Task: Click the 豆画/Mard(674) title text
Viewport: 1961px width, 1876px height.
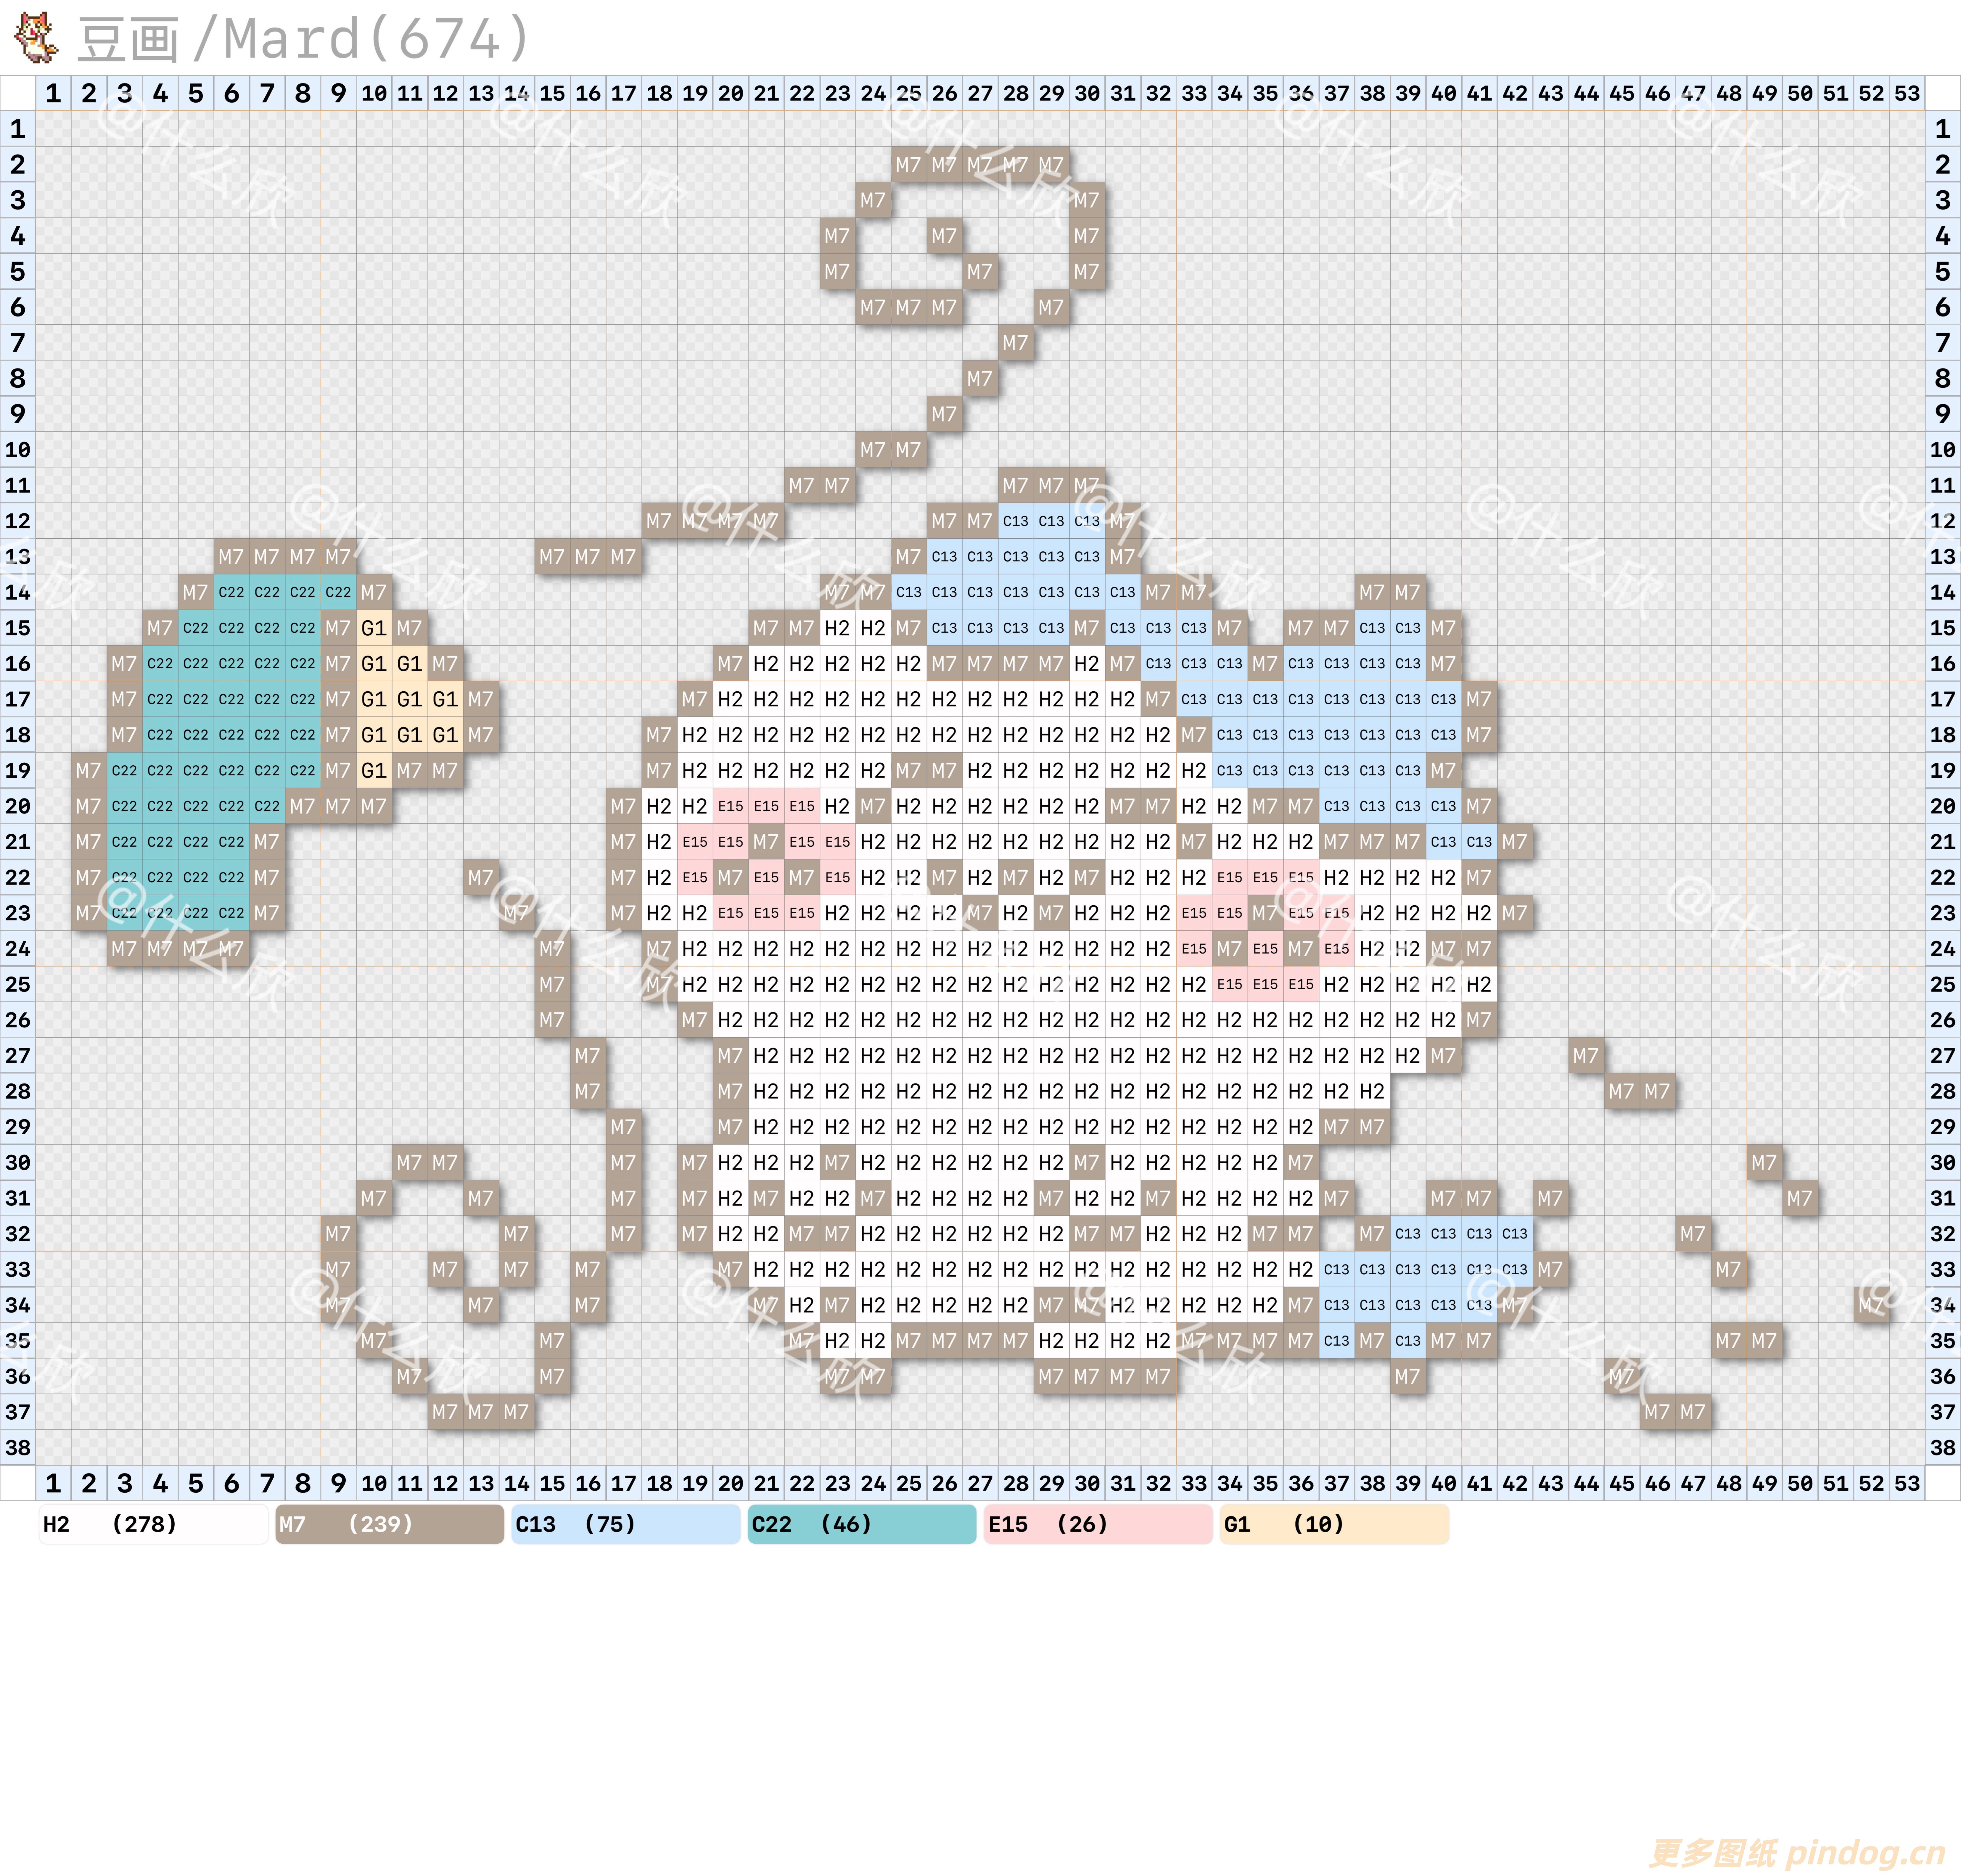Action: click(x=304, y=39)
